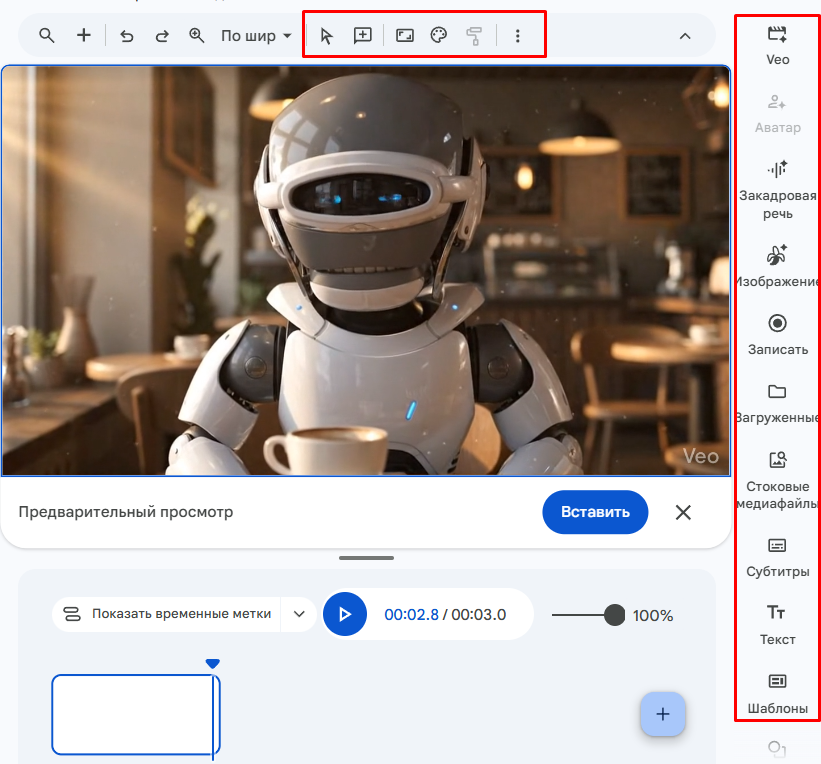Open the add comment tool
The width and height of the screenshot is (821, 764).
tap(362, 35)
